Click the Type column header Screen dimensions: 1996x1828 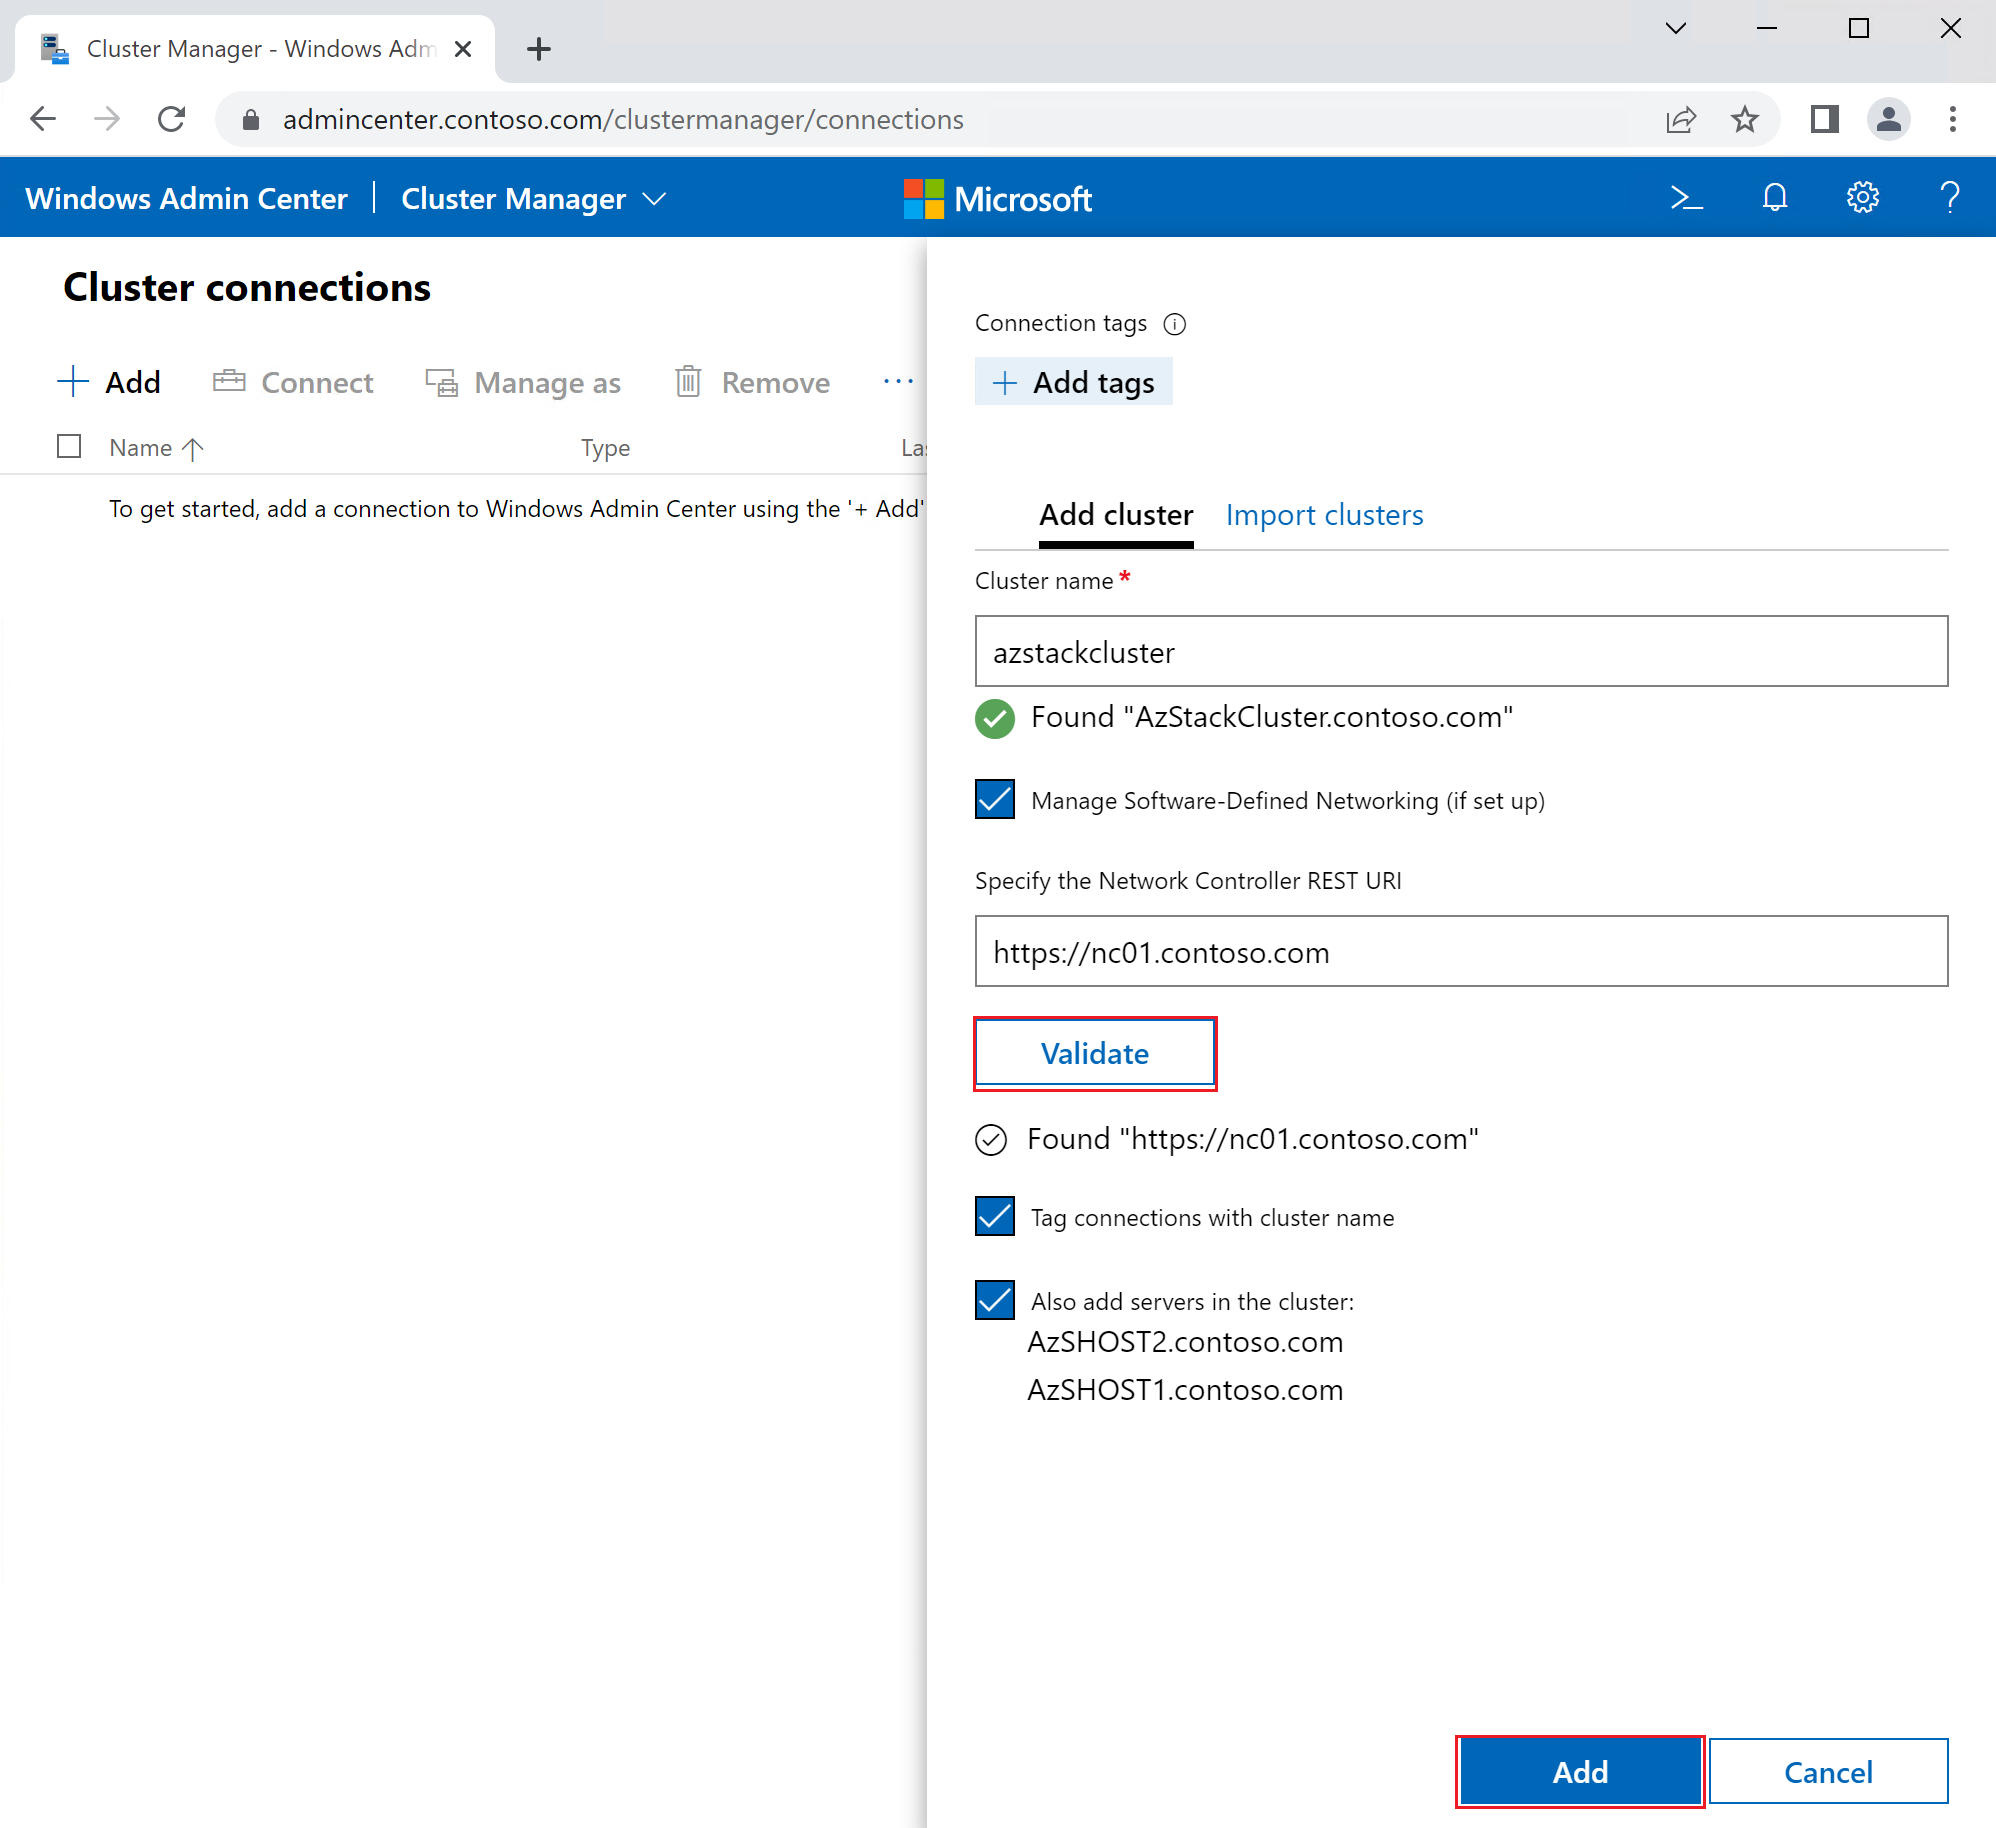pyautogui.click(x=605, y=448)
